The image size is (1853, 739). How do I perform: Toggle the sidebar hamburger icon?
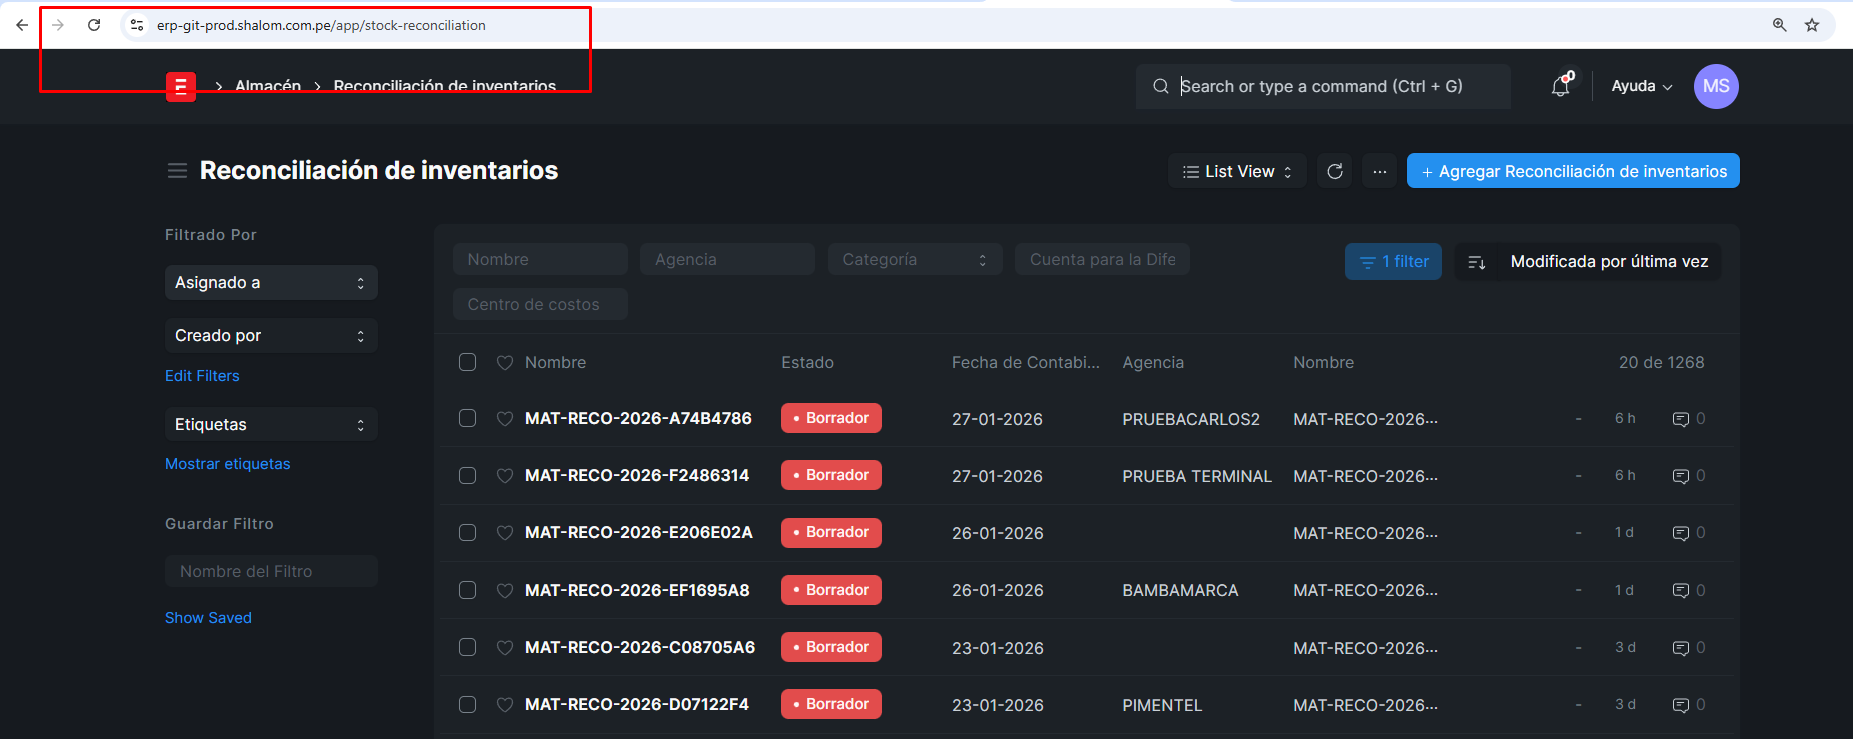(177, 171)
